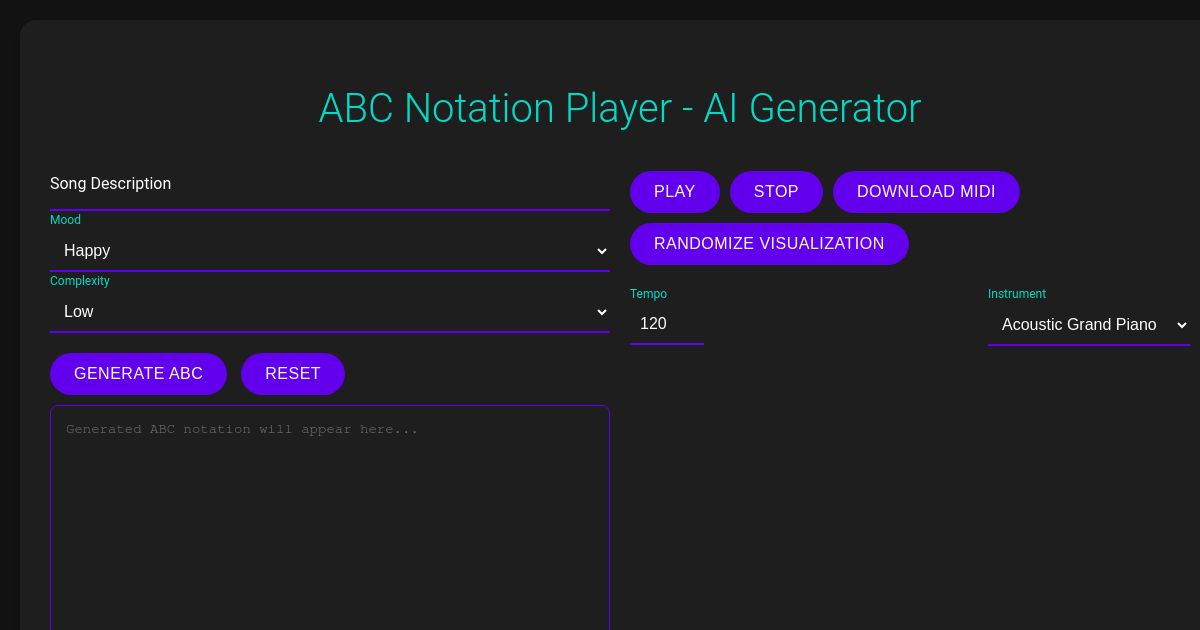The image size is (1200, 630).
Task: Open the Mood dropdown showing Happy
Action: click(x=330, y=251)
